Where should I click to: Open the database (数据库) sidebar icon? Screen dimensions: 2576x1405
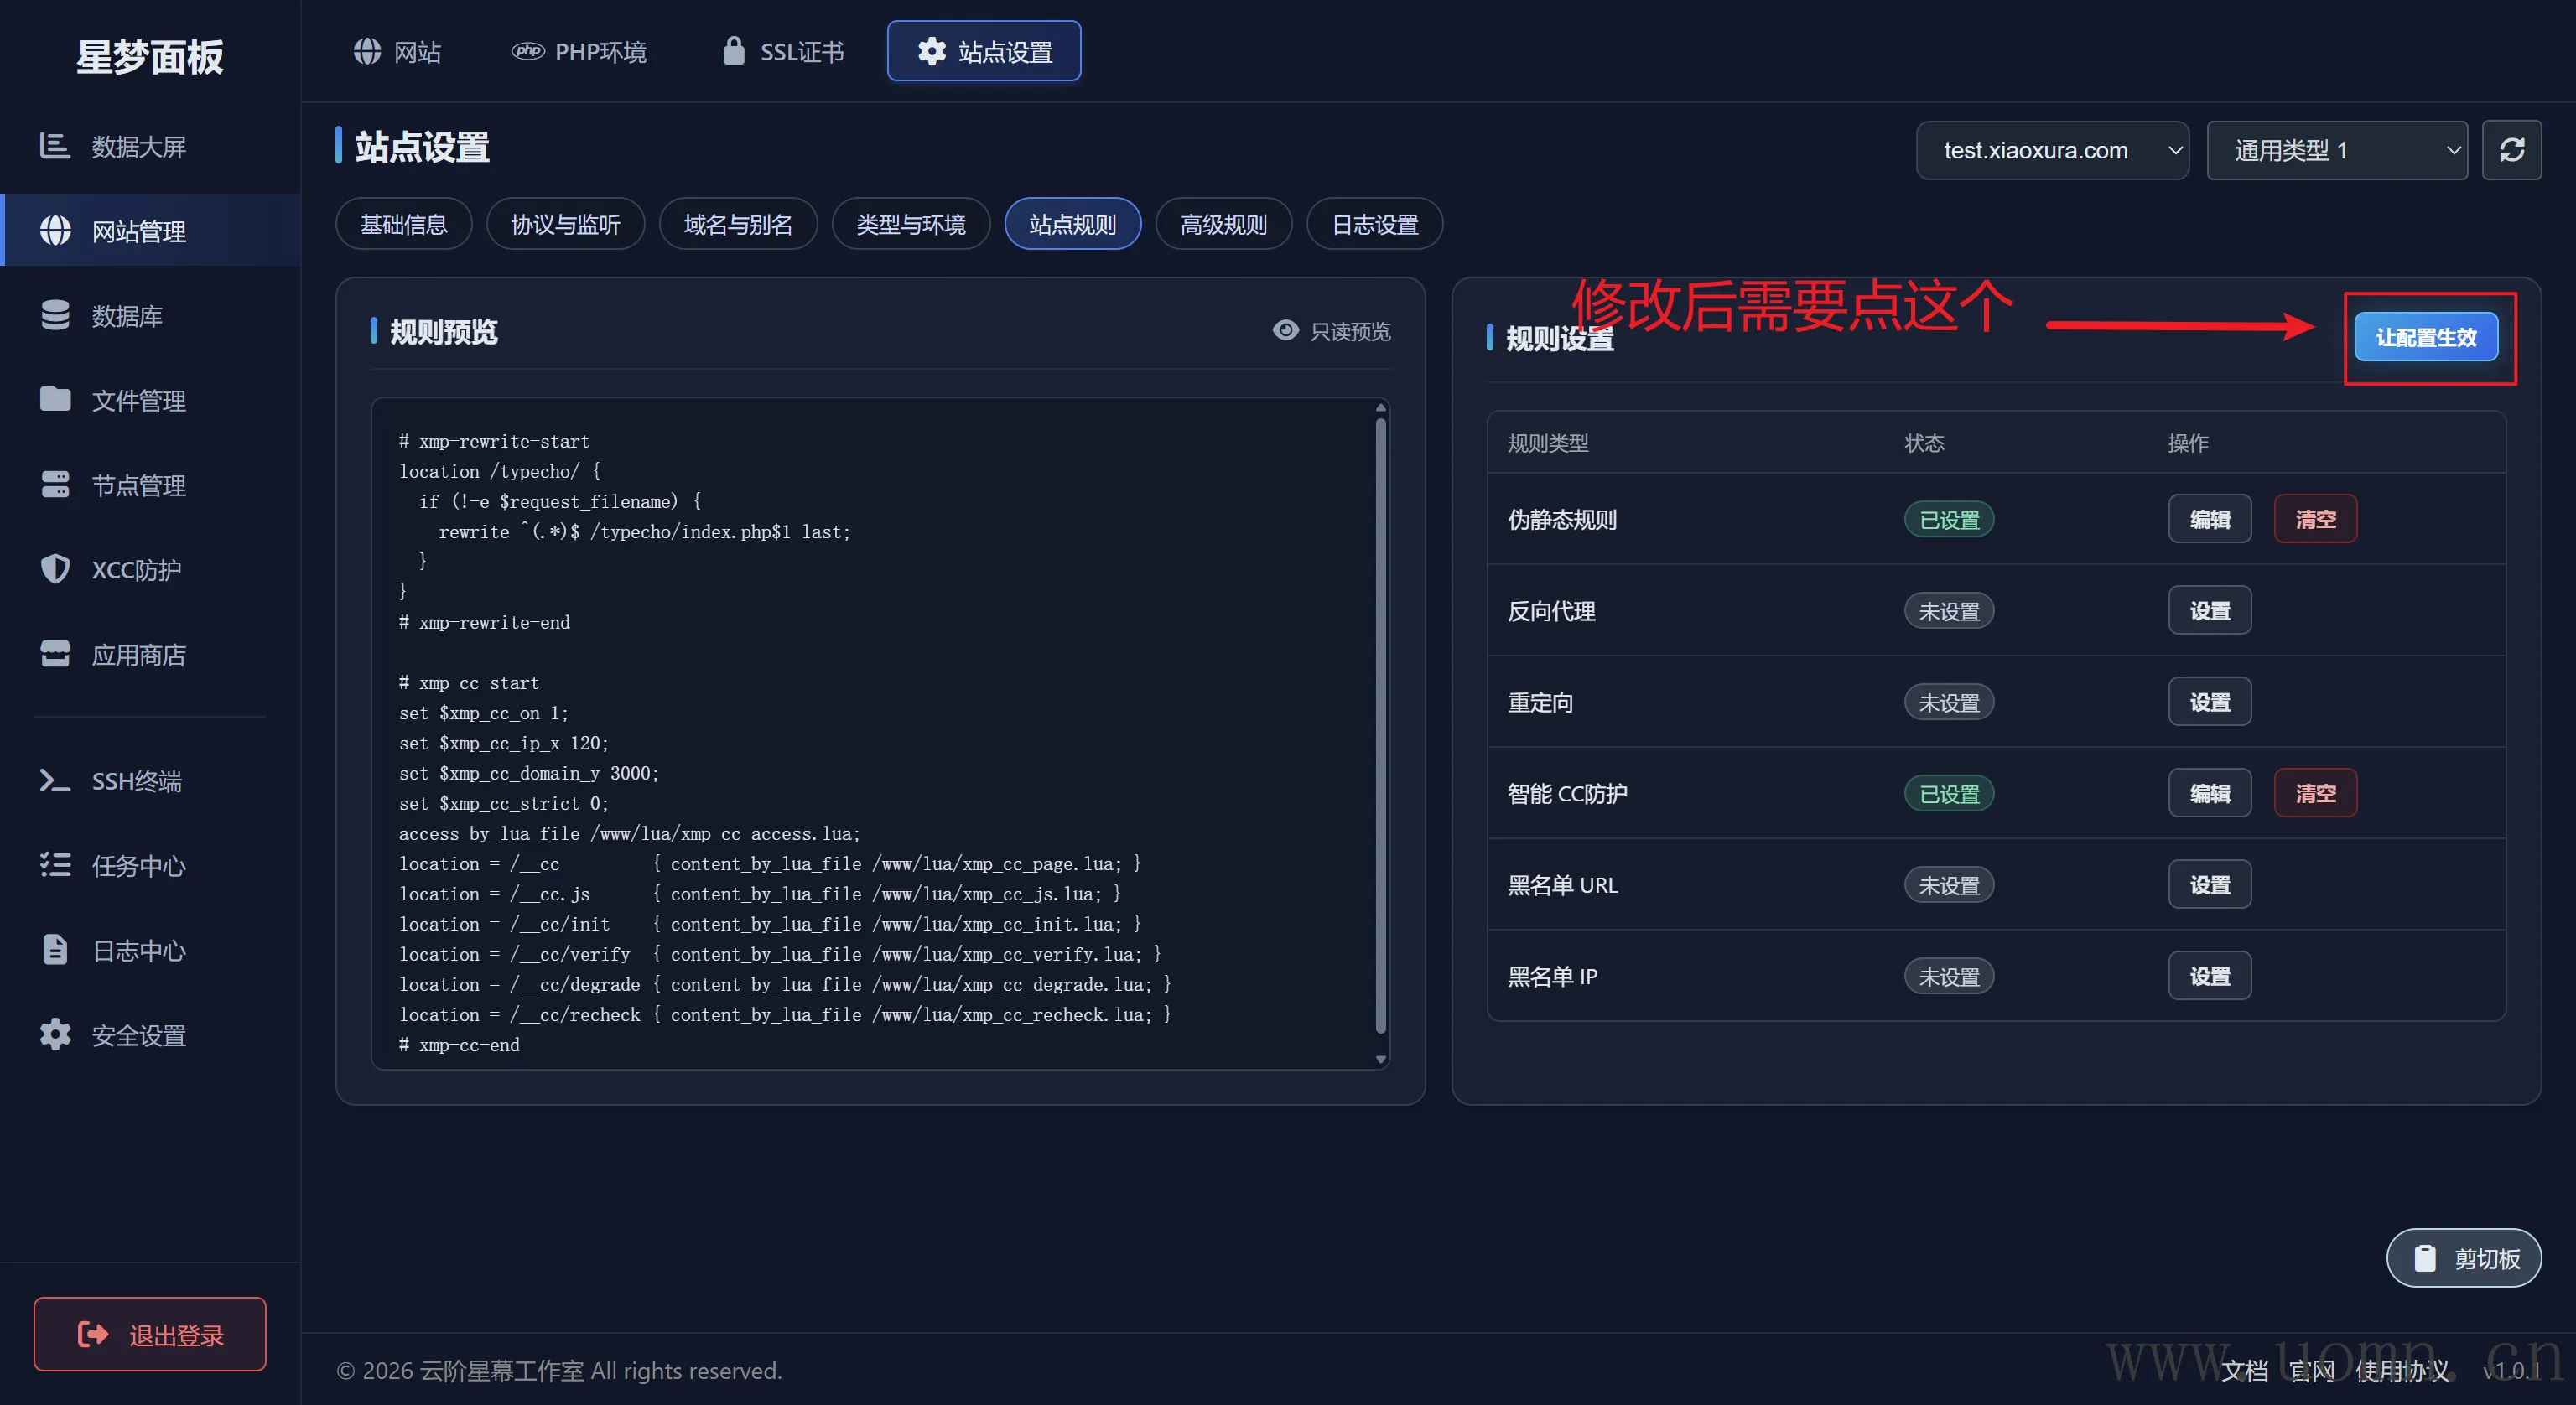point(55,315)
